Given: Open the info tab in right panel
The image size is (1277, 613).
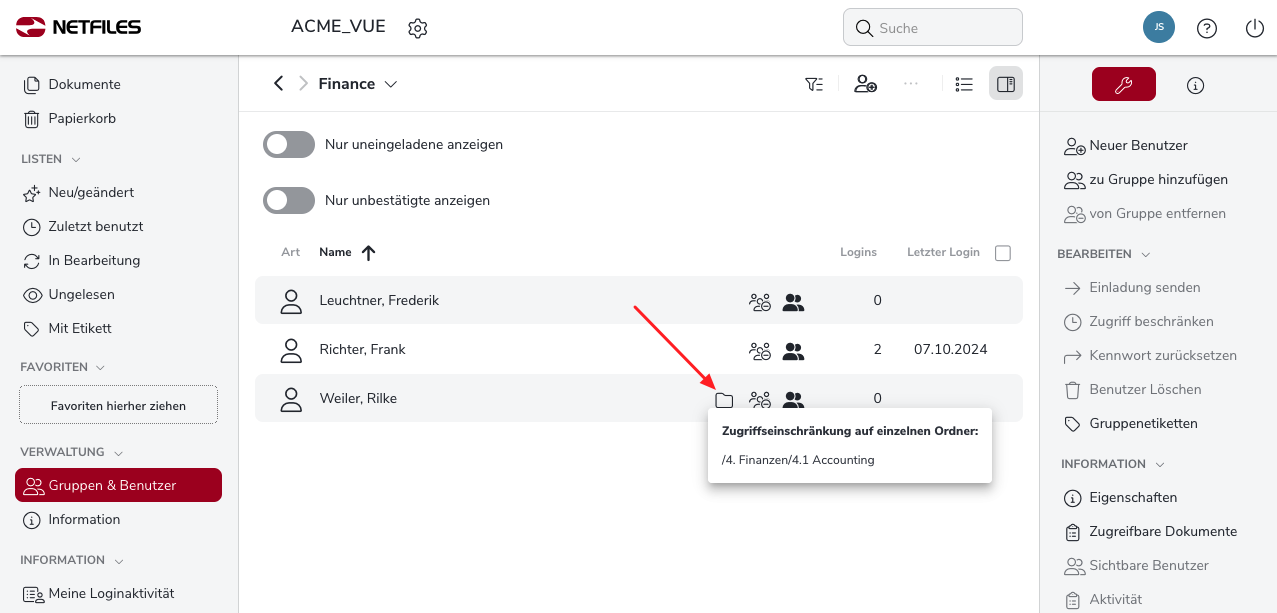Looking at the screenshot, I should click(x=1195, y=85).
